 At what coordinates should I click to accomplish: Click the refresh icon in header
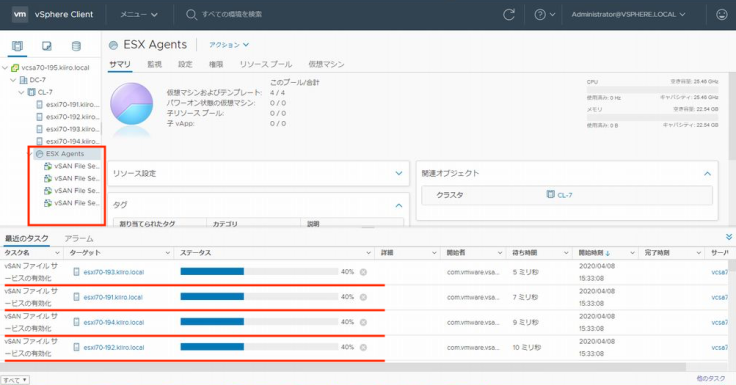(509, 15)
